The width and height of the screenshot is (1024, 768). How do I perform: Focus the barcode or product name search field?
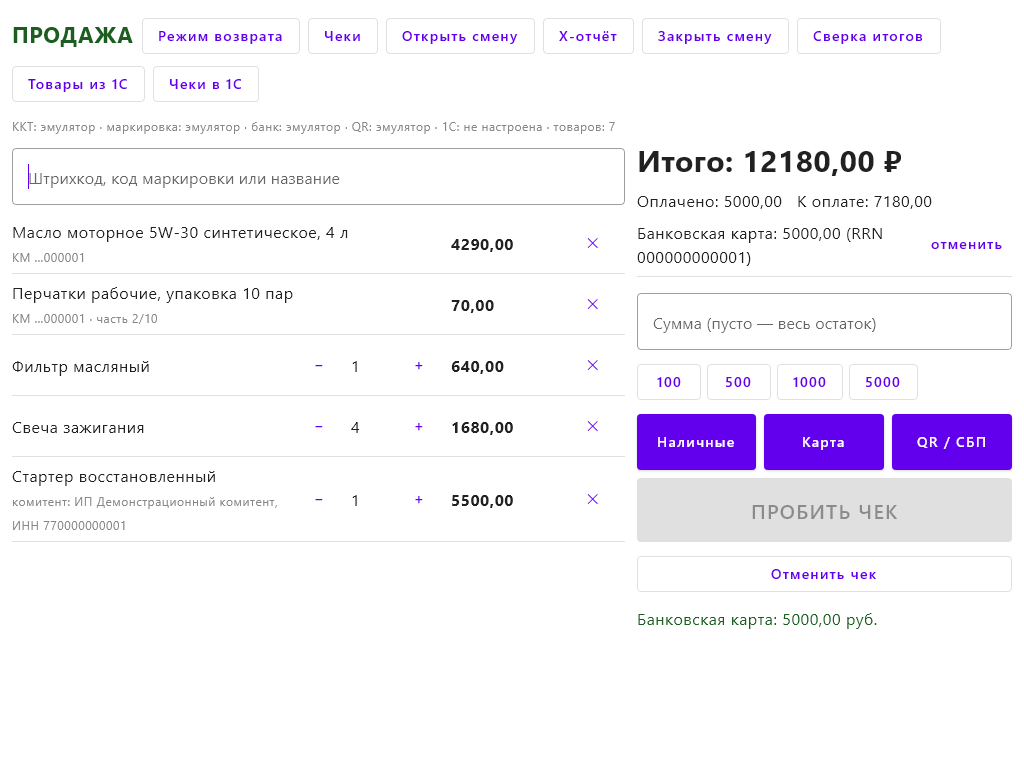319,177
